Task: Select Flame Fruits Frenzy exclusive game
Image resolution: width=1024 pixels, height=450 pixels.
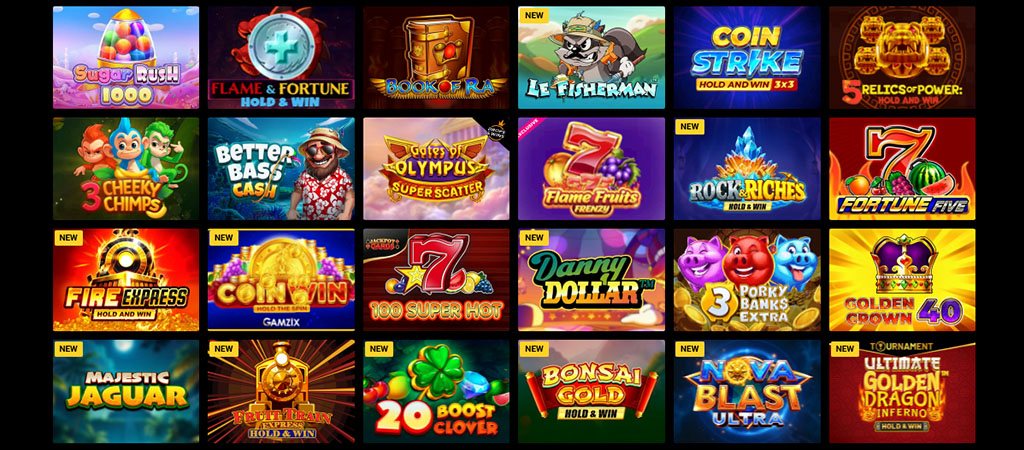Action: (x=592, y=169)
